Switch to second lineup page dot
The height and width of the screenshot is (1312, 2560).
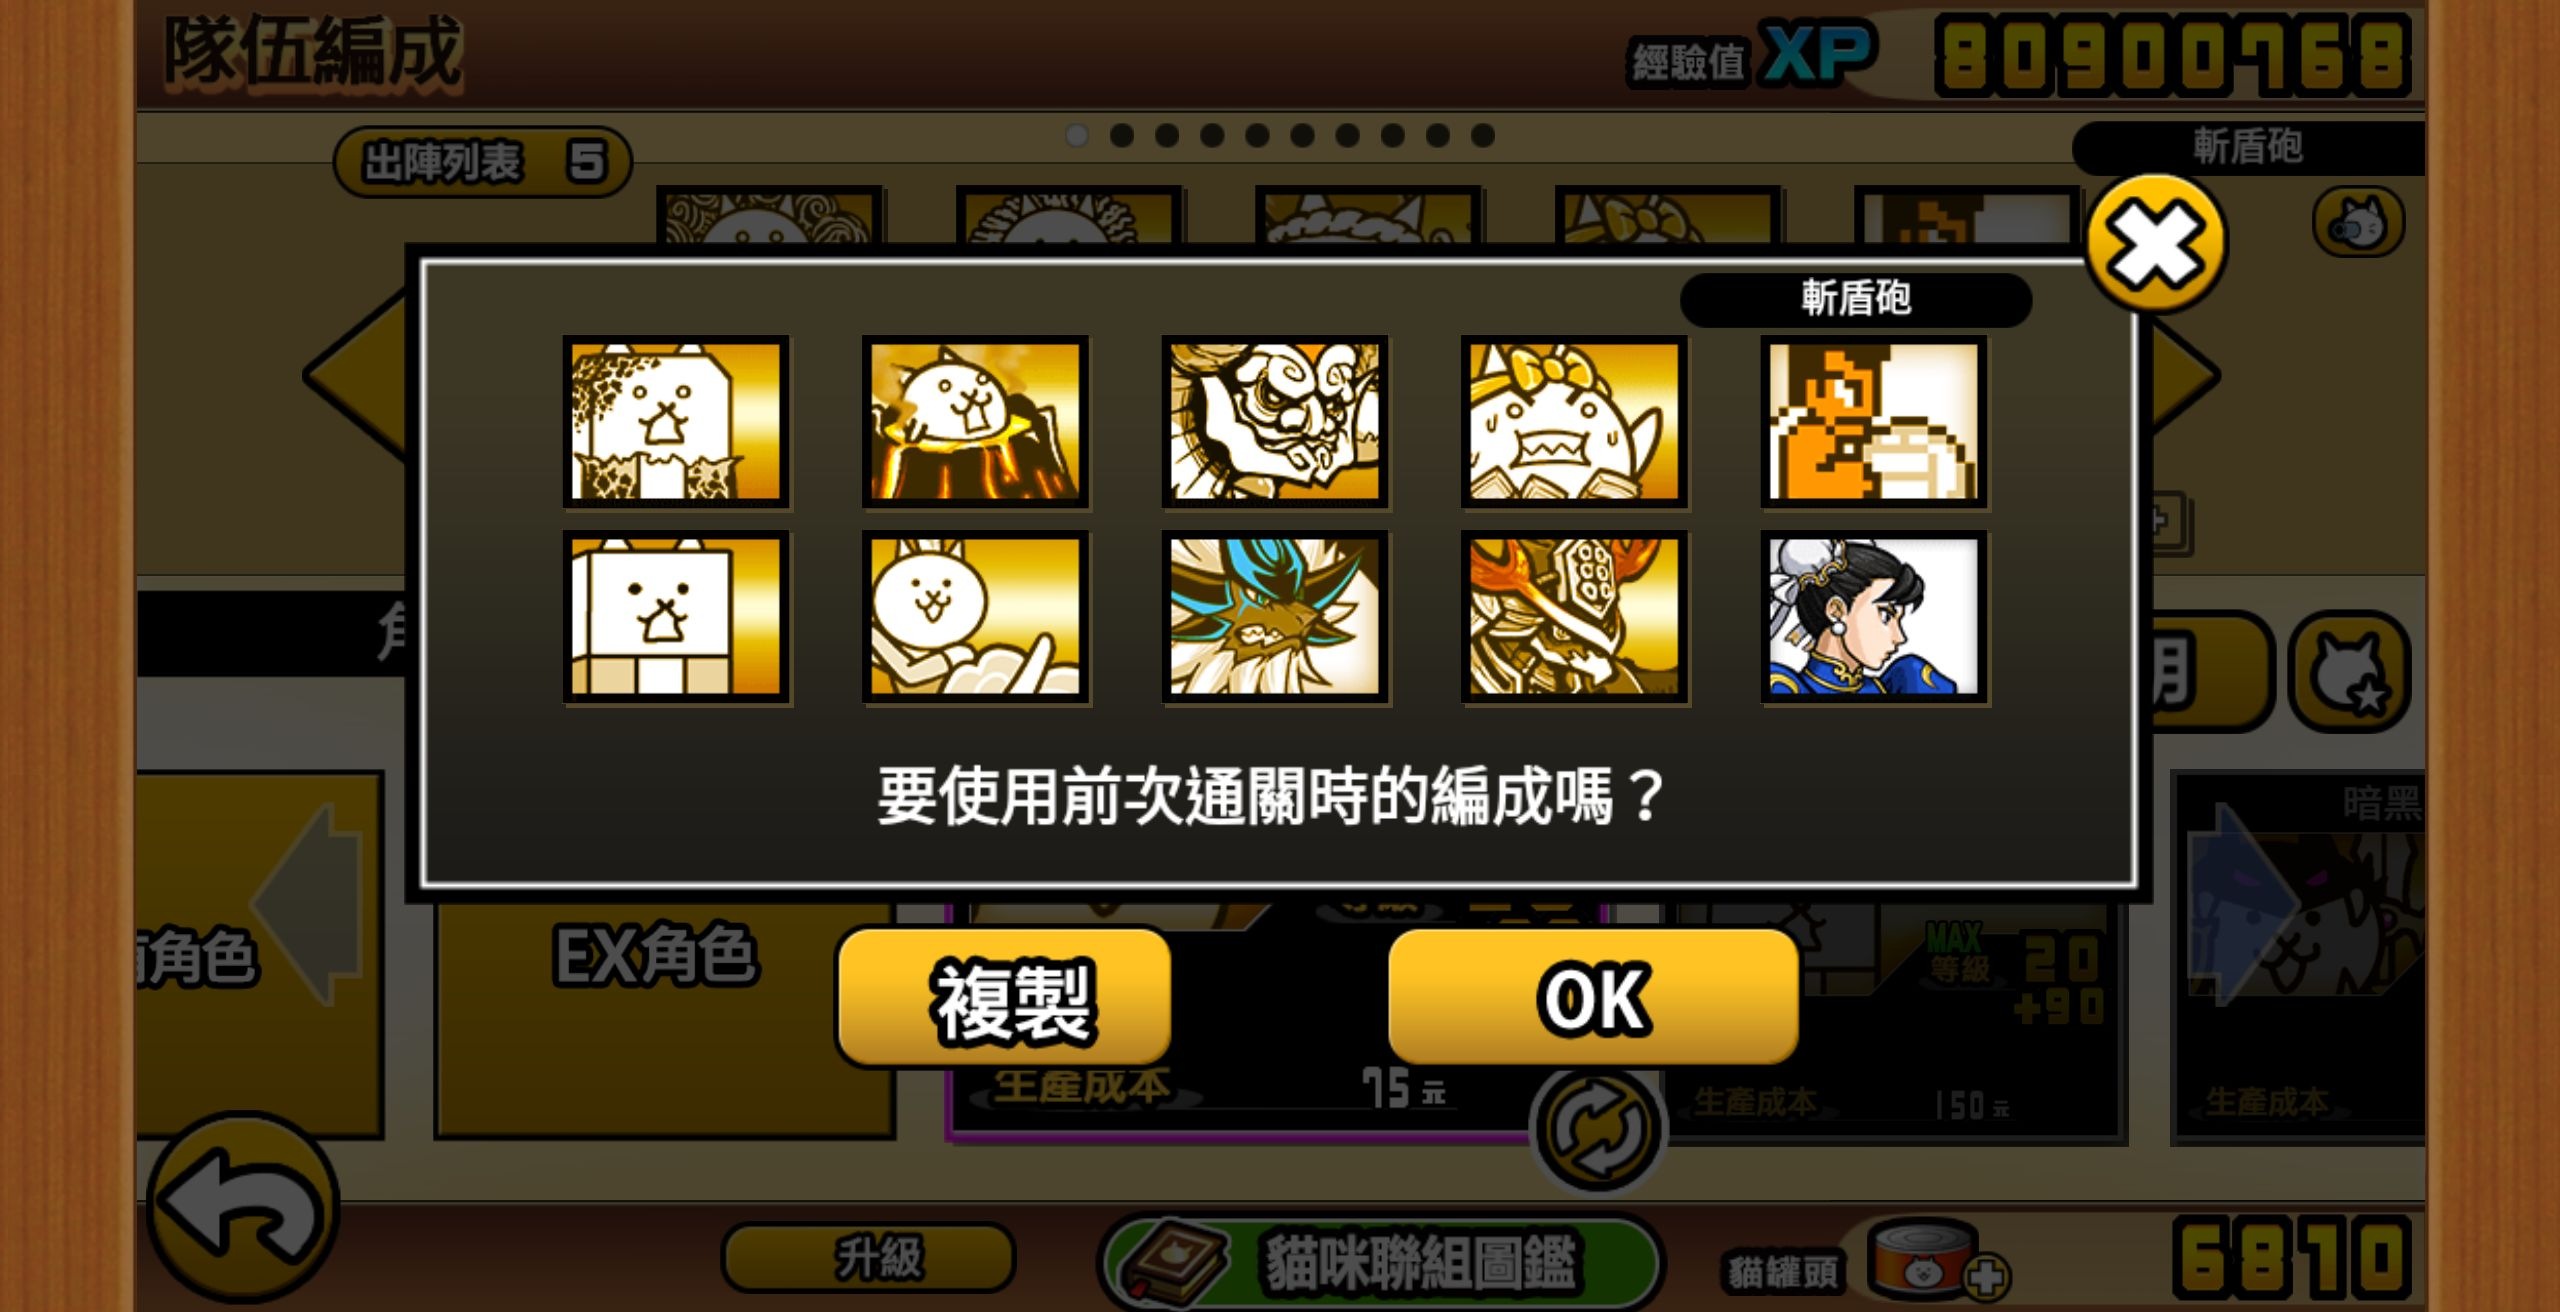pos(1122,135)
